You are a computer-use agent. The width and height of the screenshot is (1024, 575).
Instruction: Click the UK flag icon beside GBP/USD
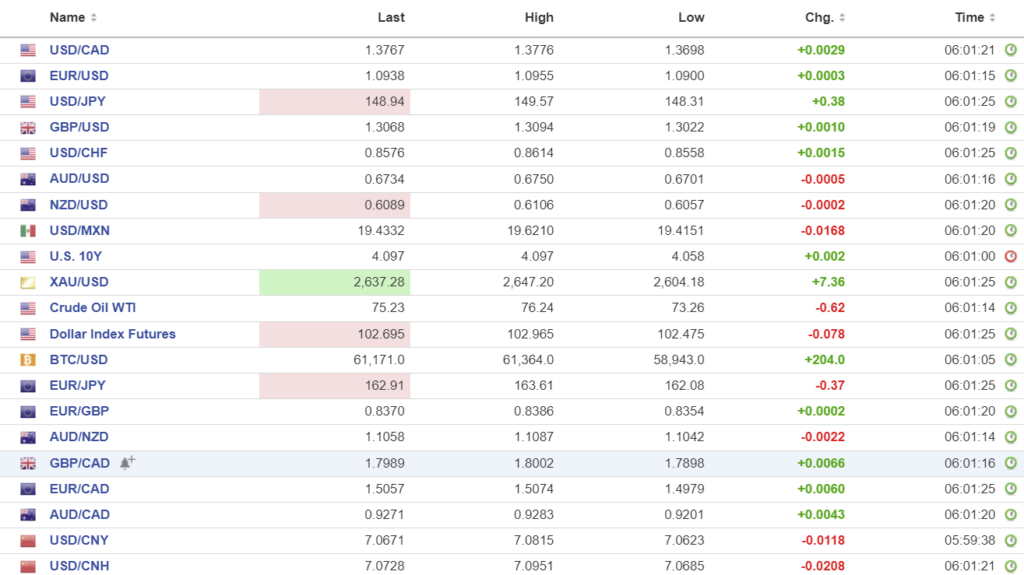(28, 127)
